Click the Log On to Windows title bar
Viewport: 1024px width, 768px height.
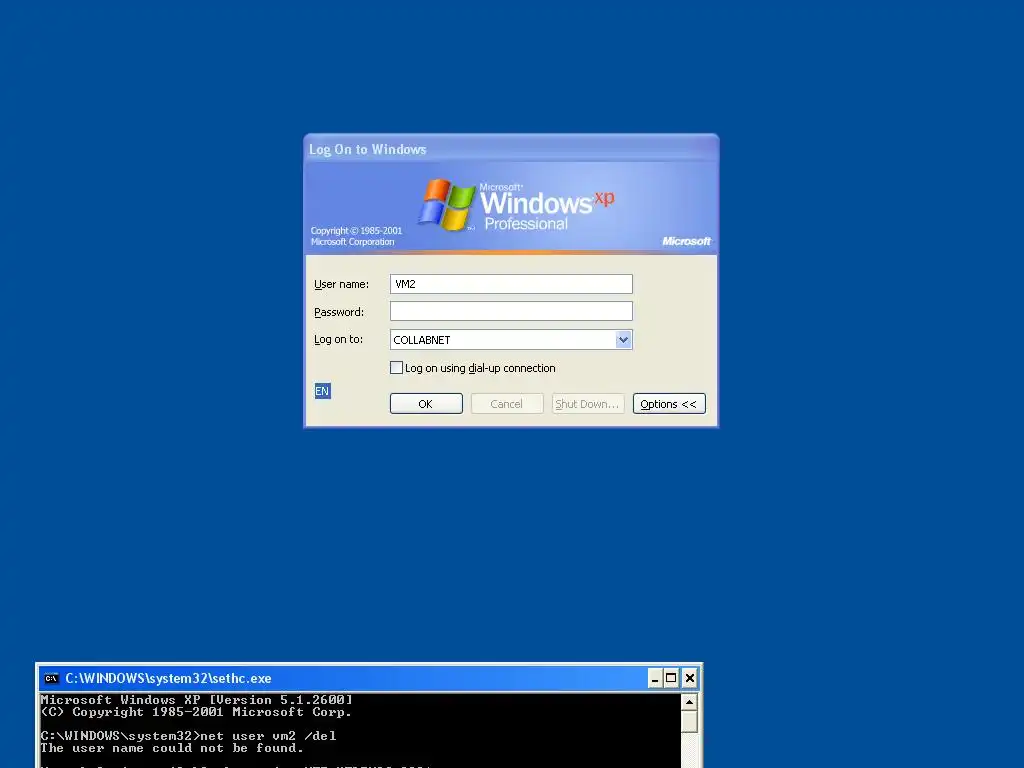[511, 149]
